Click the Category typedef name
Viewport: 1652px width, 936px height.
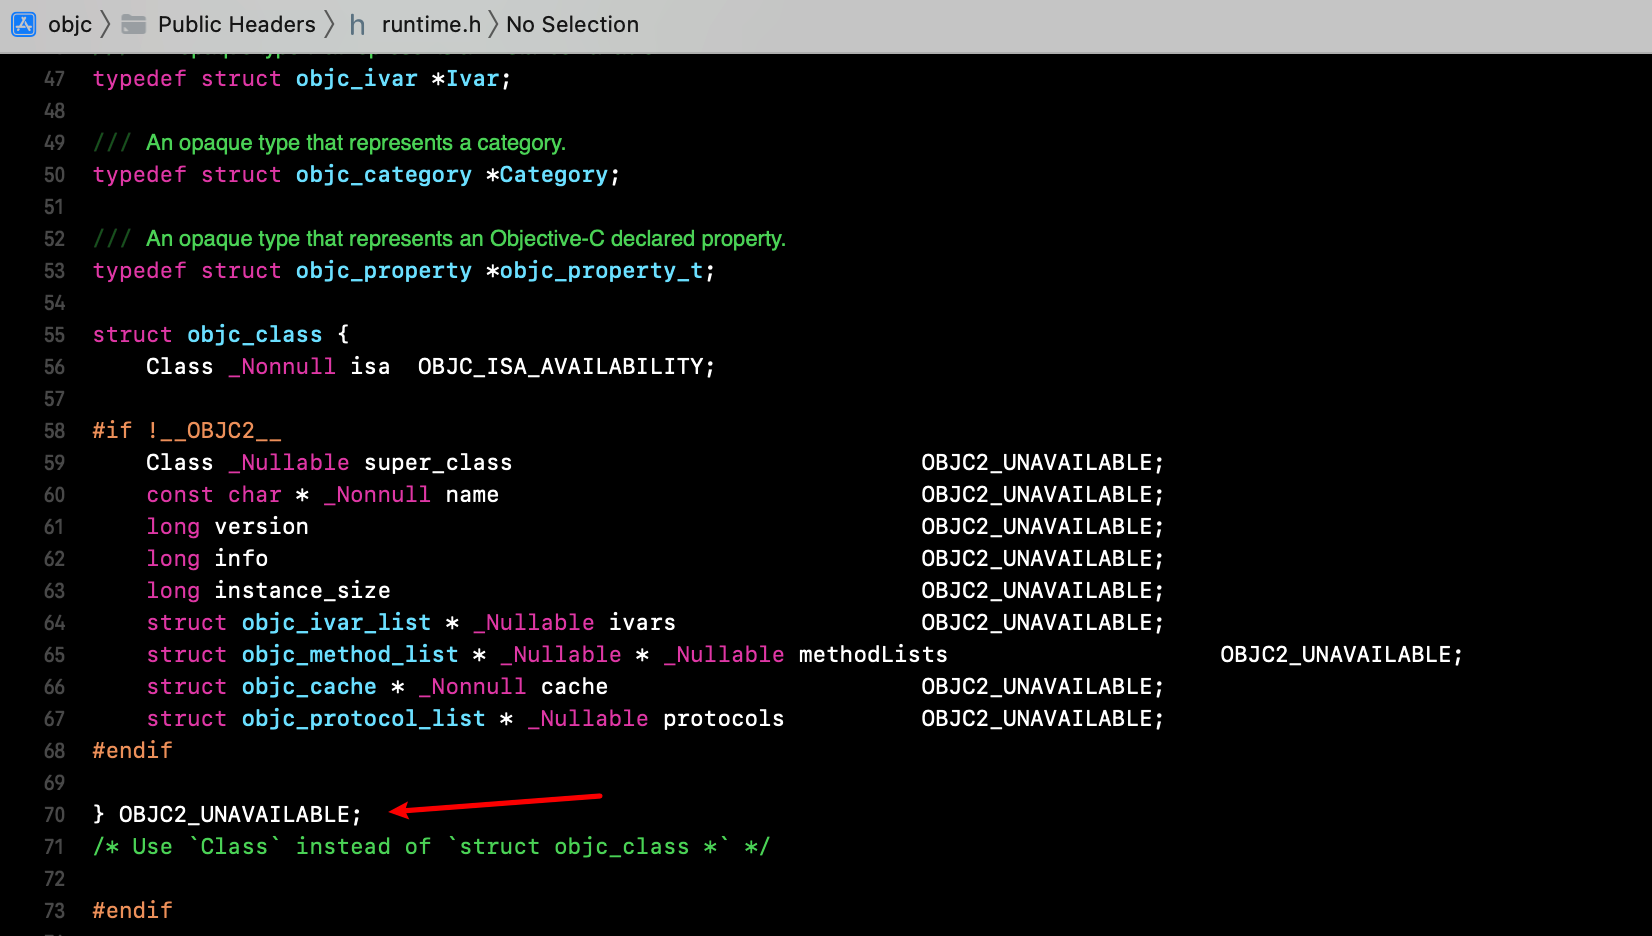pyautogui.click(x=553, y=175)
